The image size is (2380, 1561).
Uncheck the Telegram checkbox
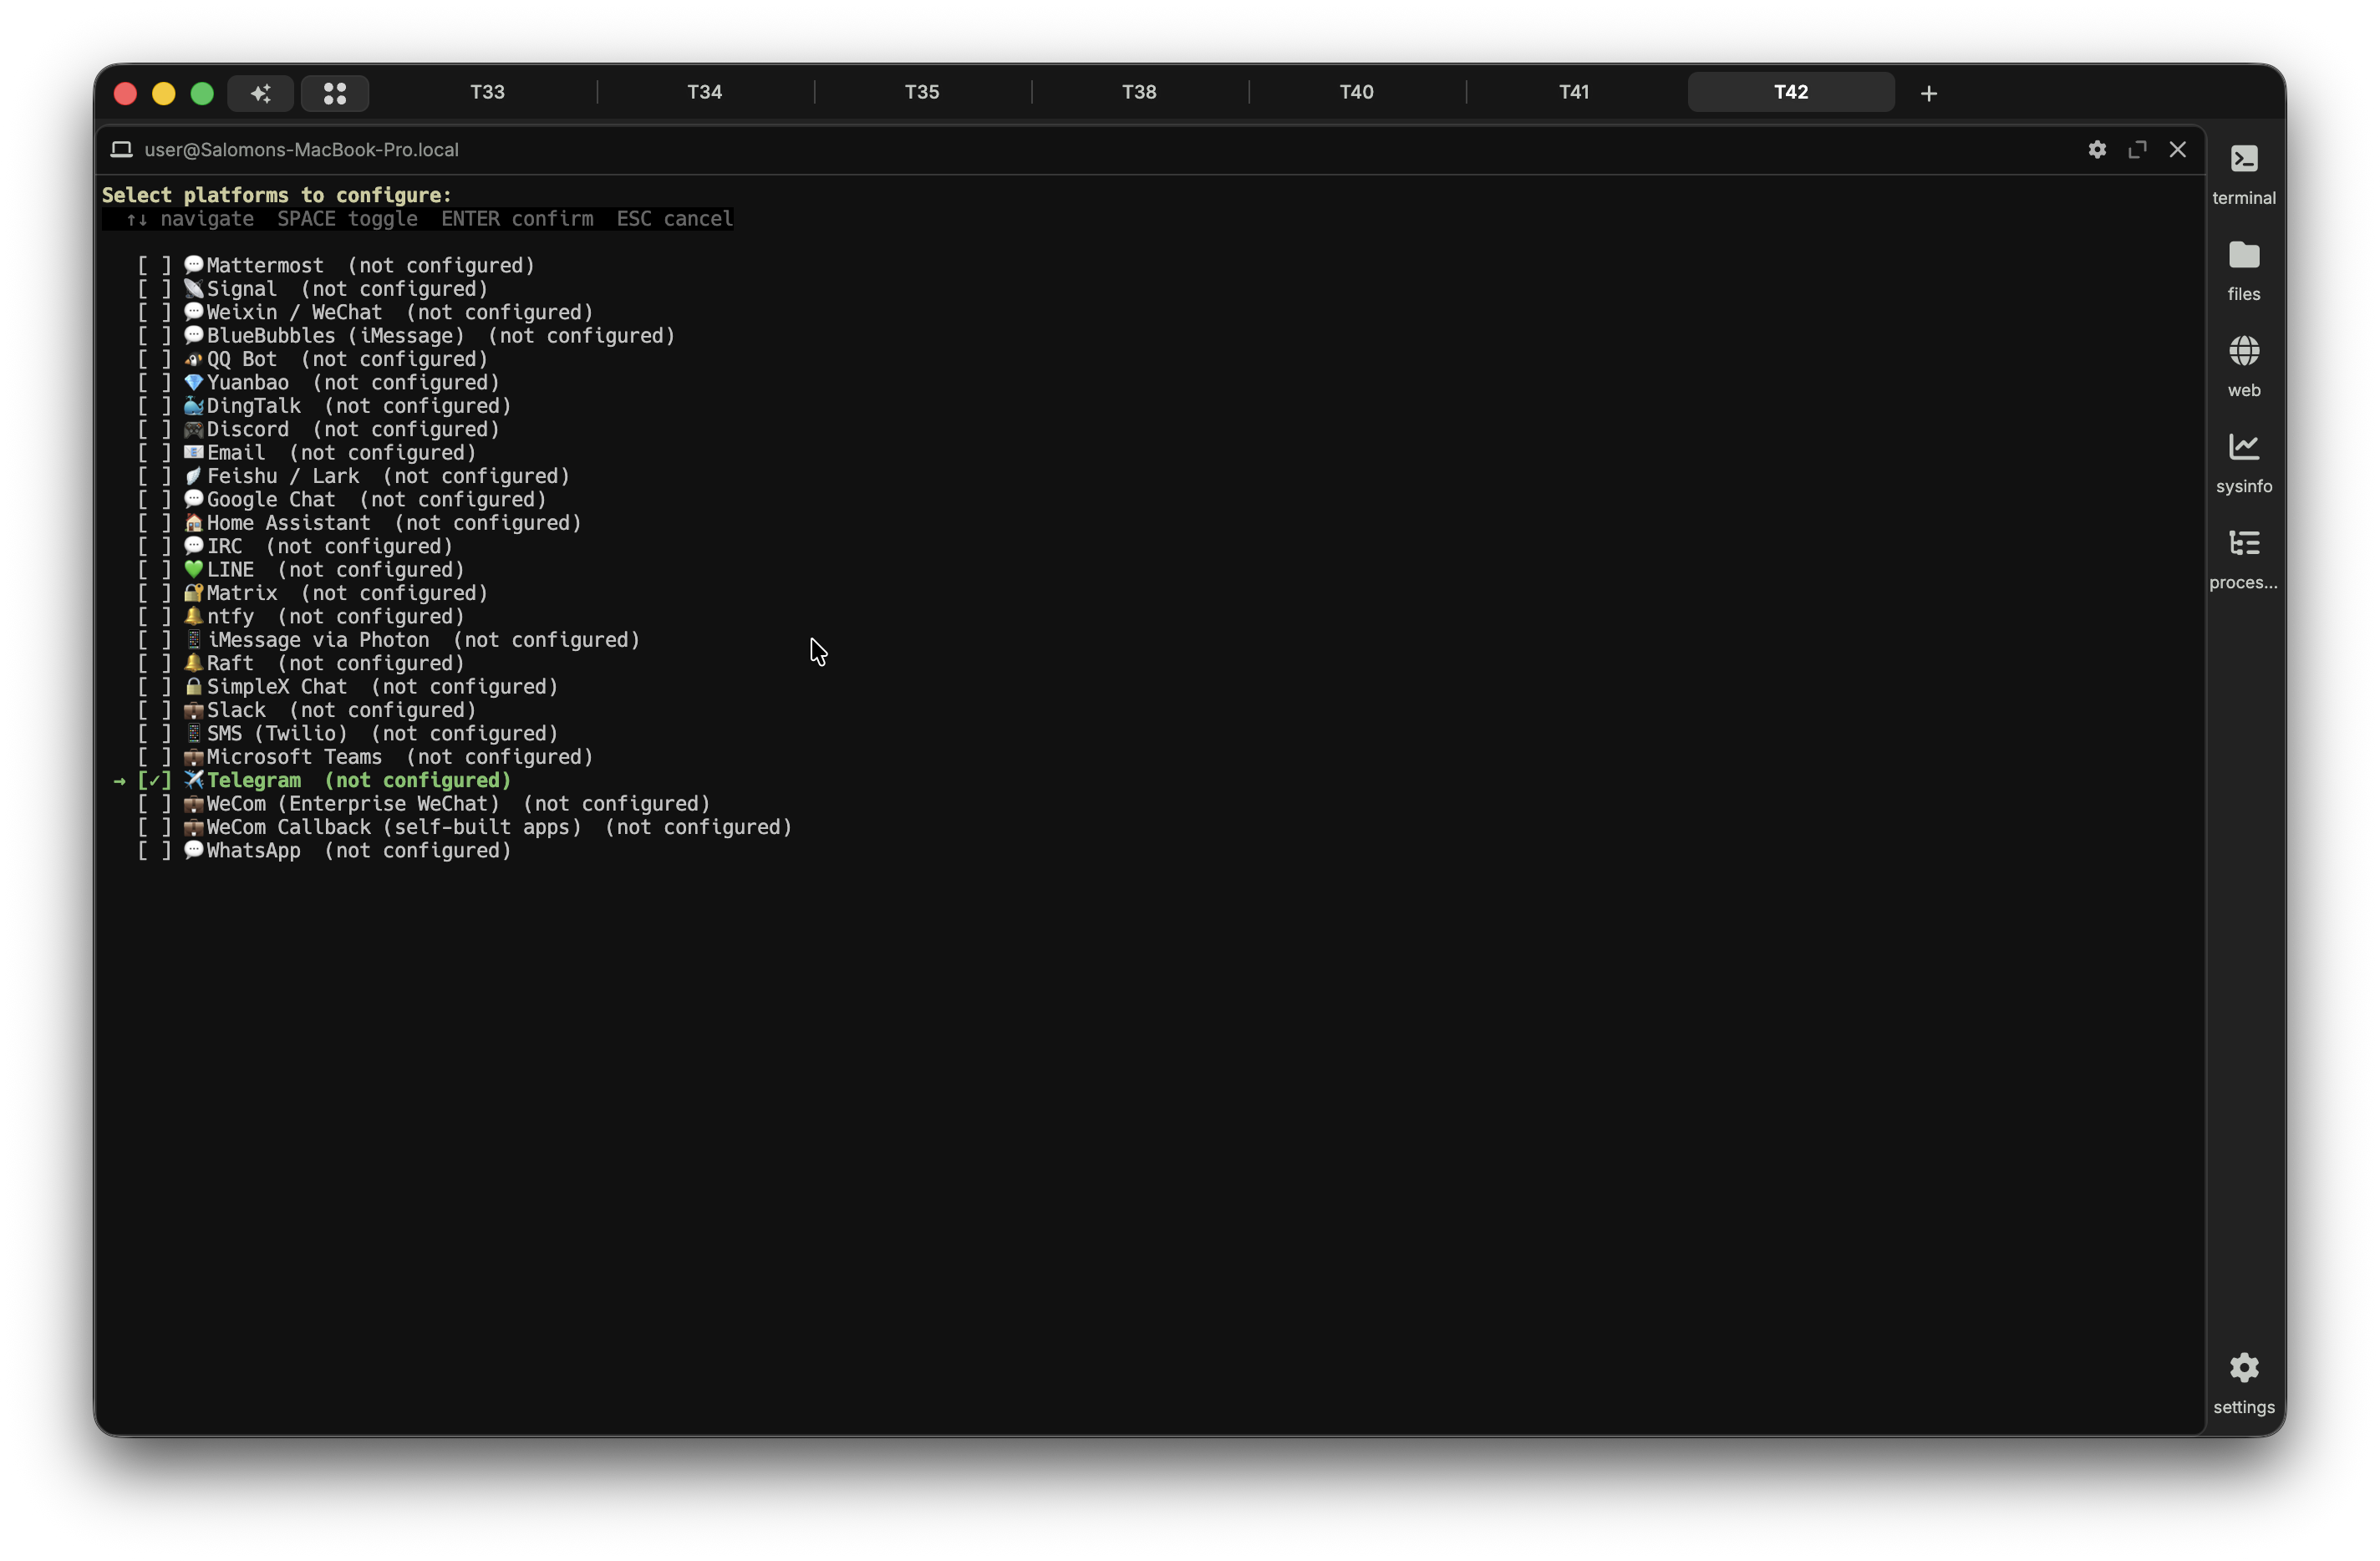click(x=154, y=780)
